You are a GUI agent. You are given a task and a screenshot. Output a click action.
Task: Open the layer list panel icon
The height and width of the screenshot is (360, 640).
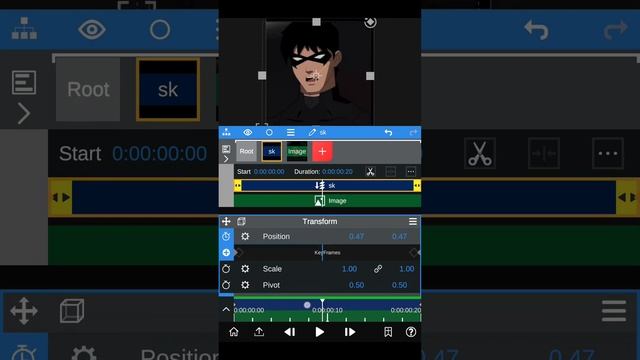226,149
